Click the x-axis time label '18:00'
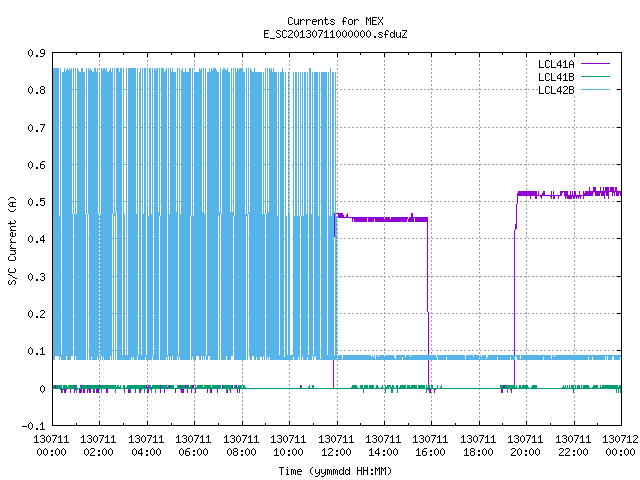Viewport: 640px width, 480px height. tap(478, 452)
